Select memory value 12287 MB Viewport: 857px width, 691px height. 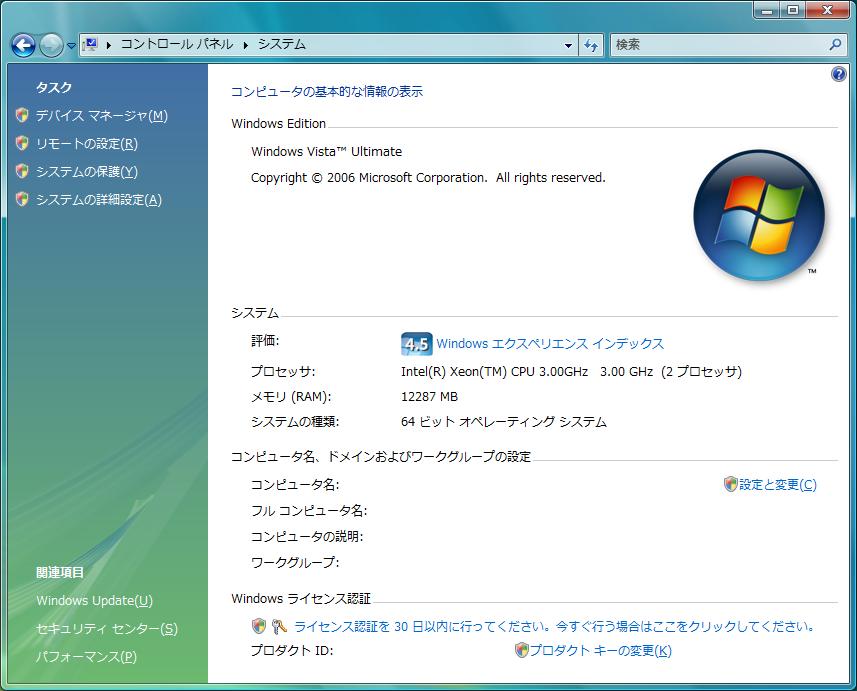430,397
